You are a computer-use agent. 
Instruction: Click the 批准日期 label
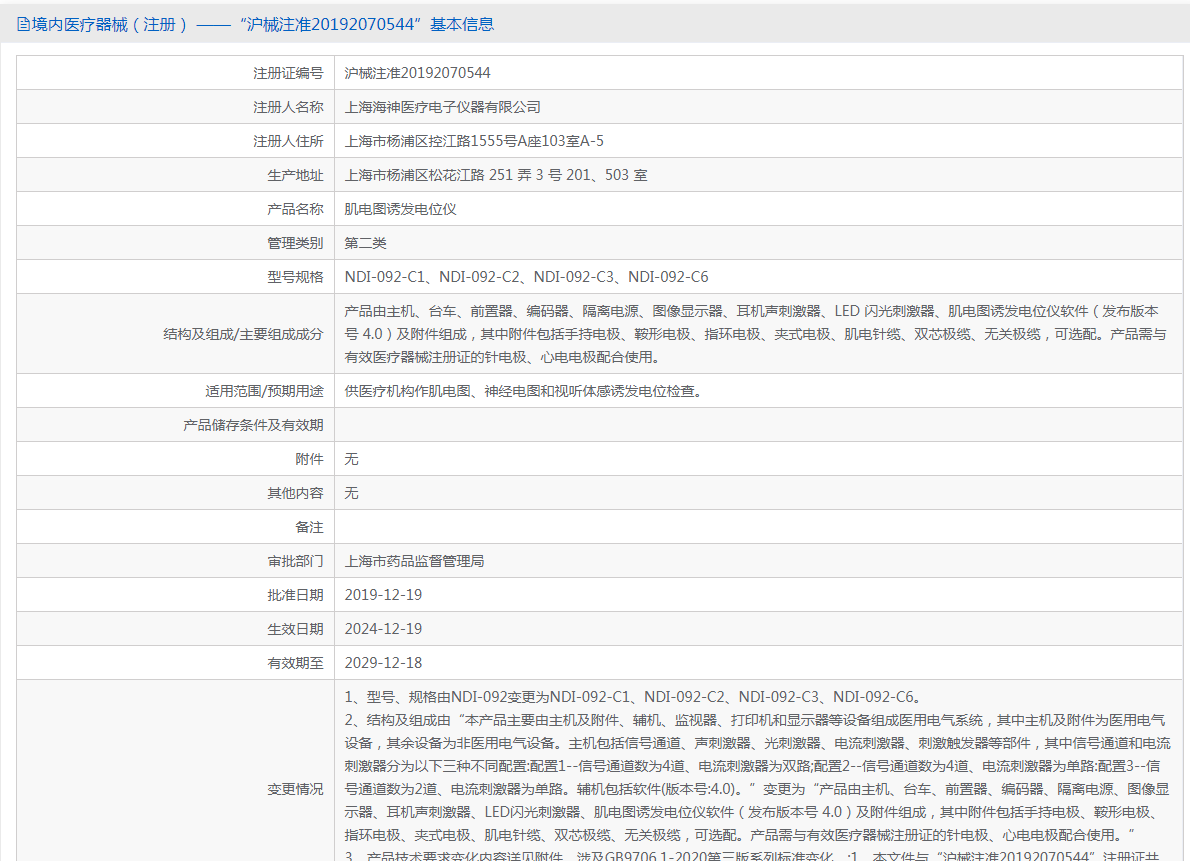coord(295,595)
